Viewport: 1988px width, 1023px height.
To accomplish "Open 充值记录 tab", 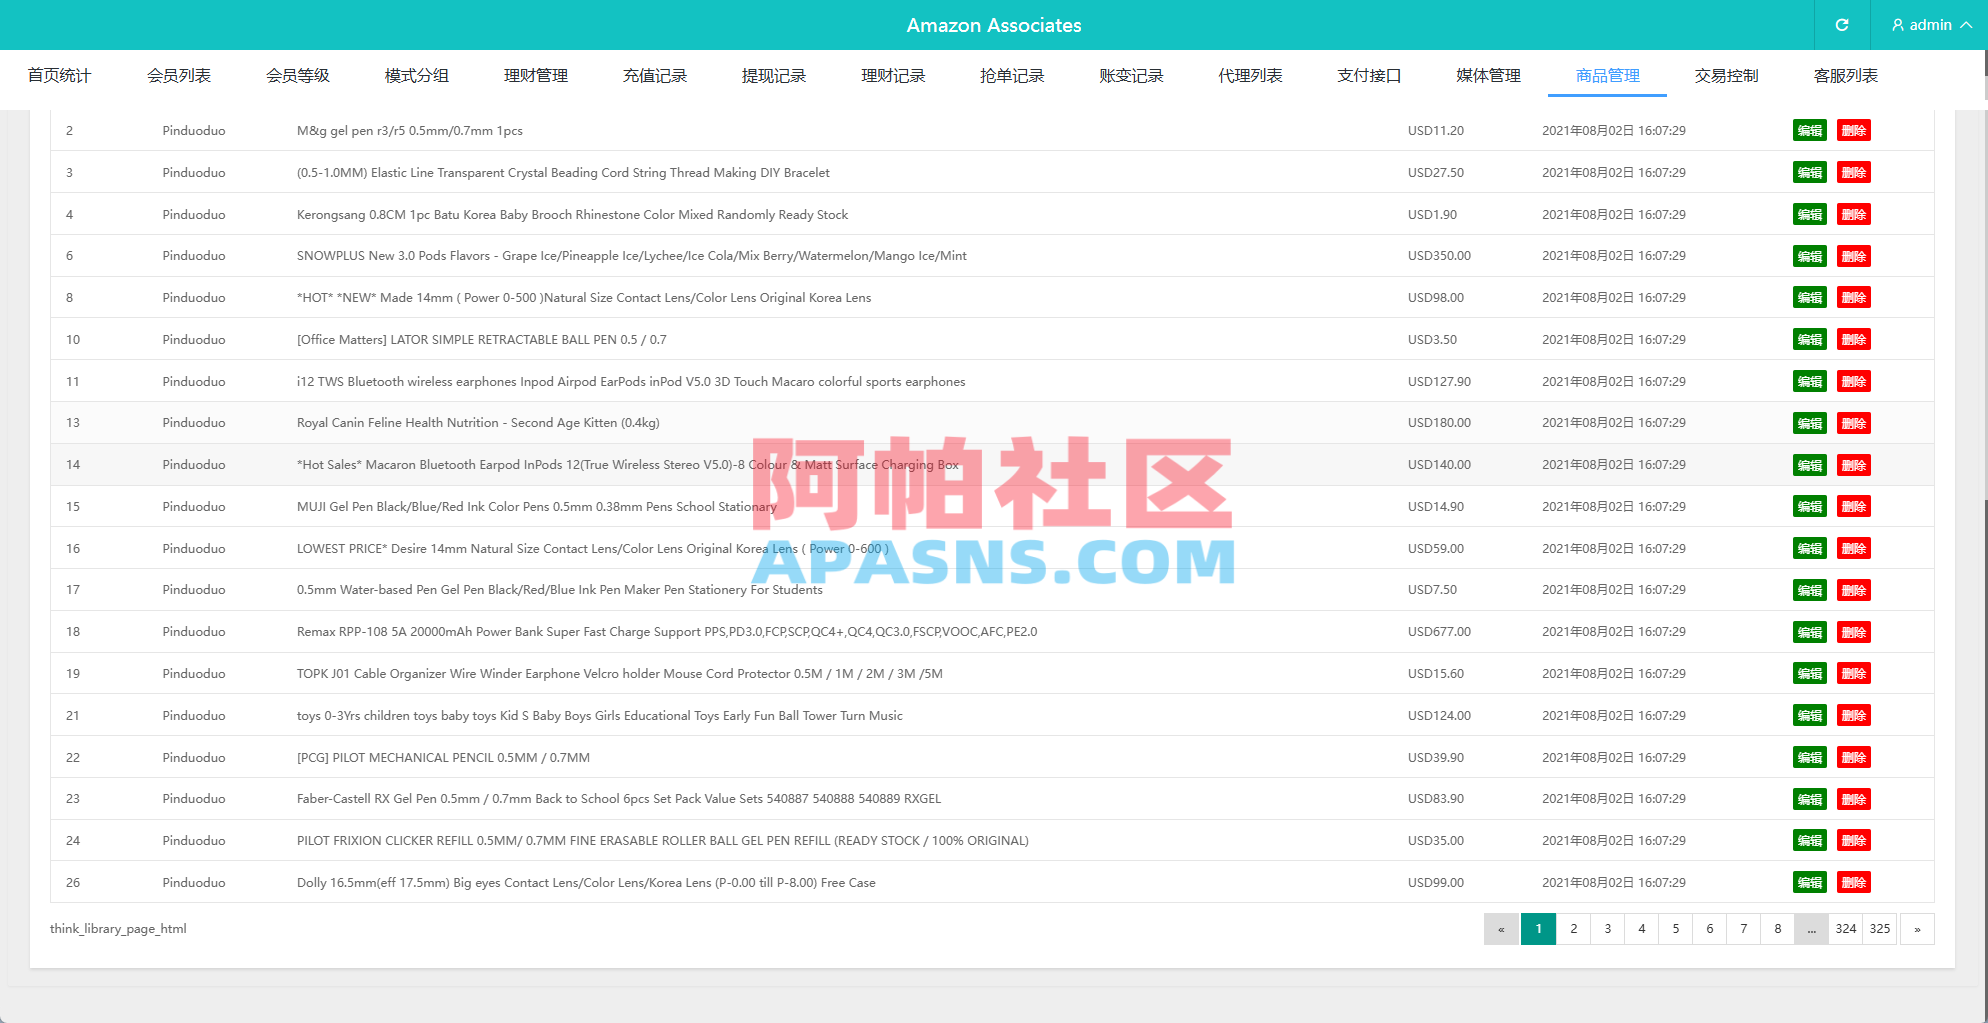I will (655, 76).
